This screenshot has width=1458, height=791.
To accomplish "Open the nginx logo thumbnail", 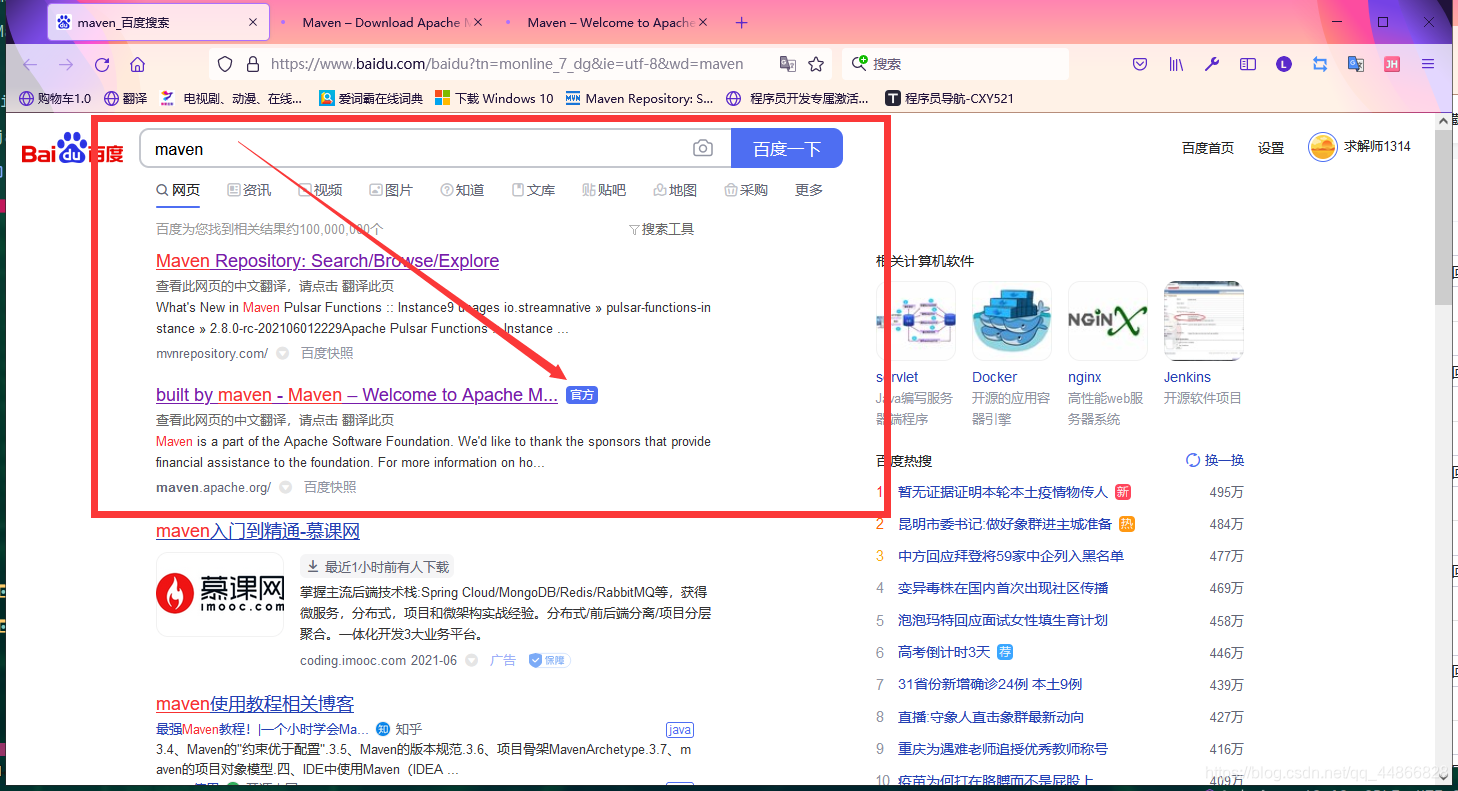I will point(1108,321).
